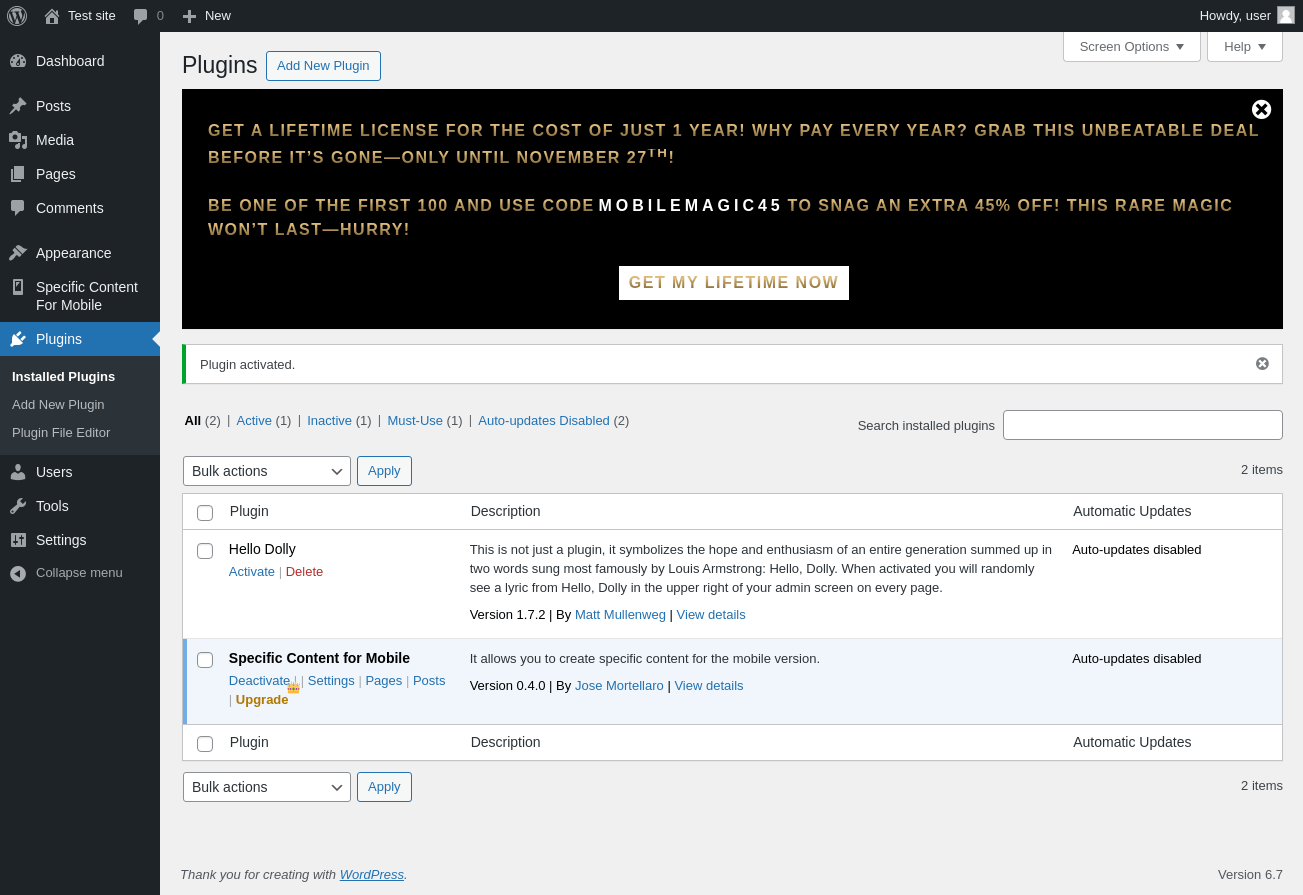
Task: Click the Tools wrench icon
Action: 18,506
